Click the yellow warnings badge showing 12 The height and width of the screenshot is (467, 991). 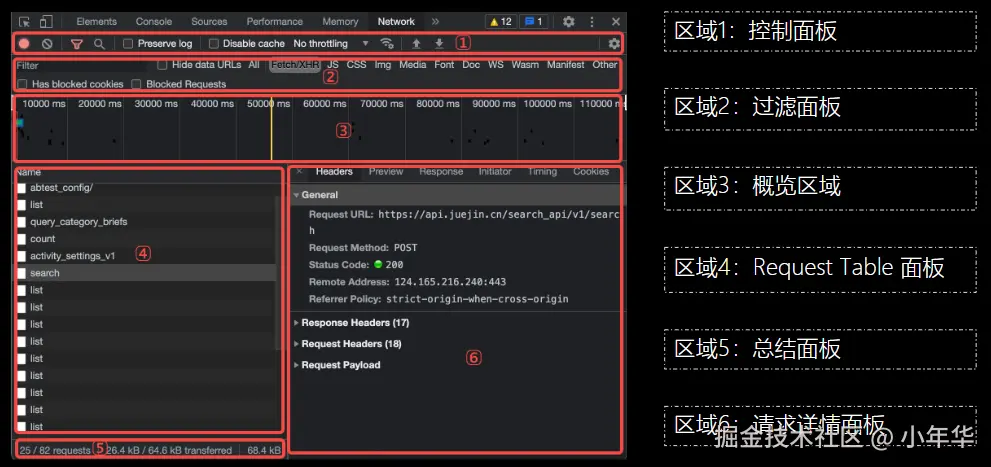tap(501, 21)
